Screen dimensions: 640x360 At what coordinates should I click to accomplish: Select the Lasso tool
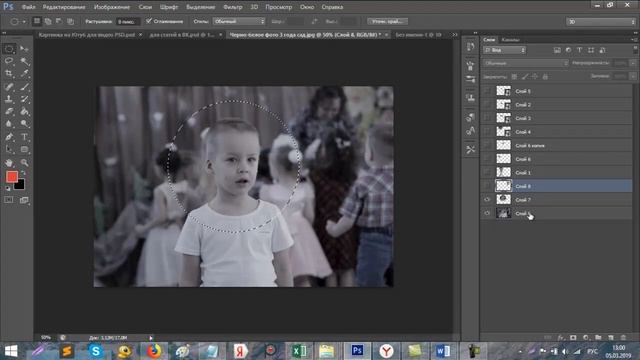[x=9, y=61]
